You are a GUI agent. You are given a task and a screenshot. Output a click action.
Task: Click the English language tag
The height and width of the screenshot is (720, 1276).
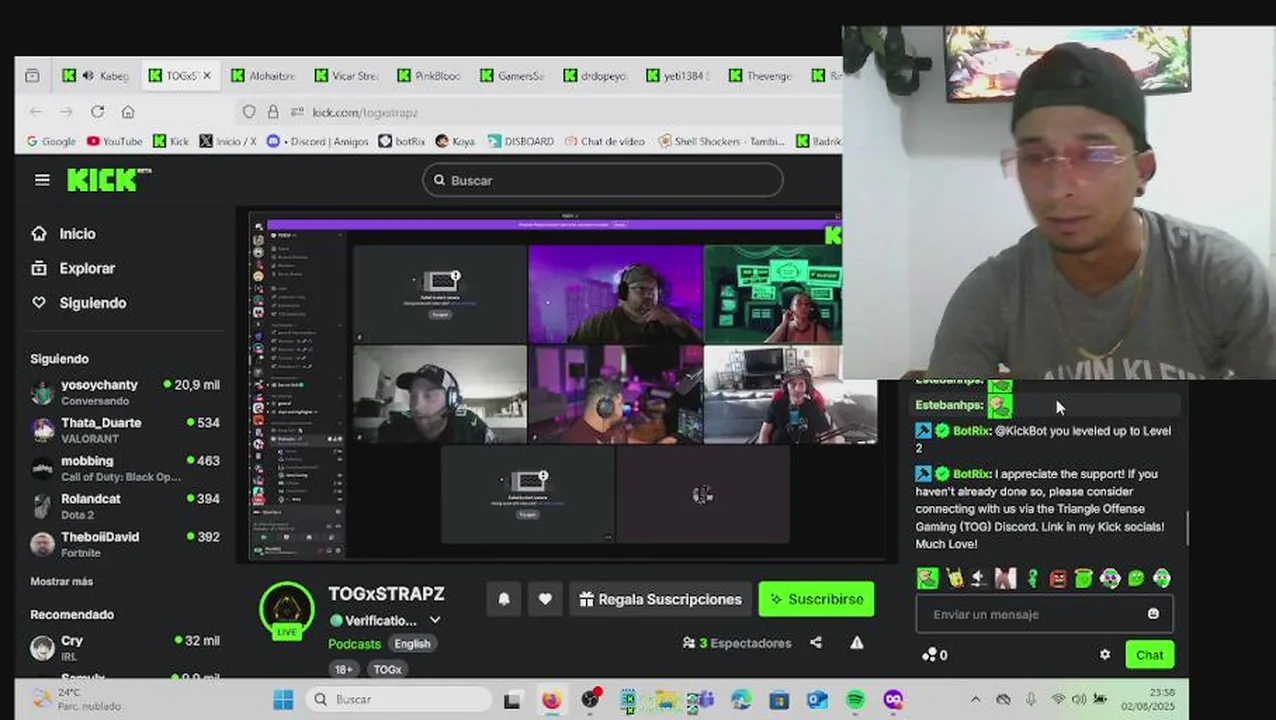(x=412, y=644)
